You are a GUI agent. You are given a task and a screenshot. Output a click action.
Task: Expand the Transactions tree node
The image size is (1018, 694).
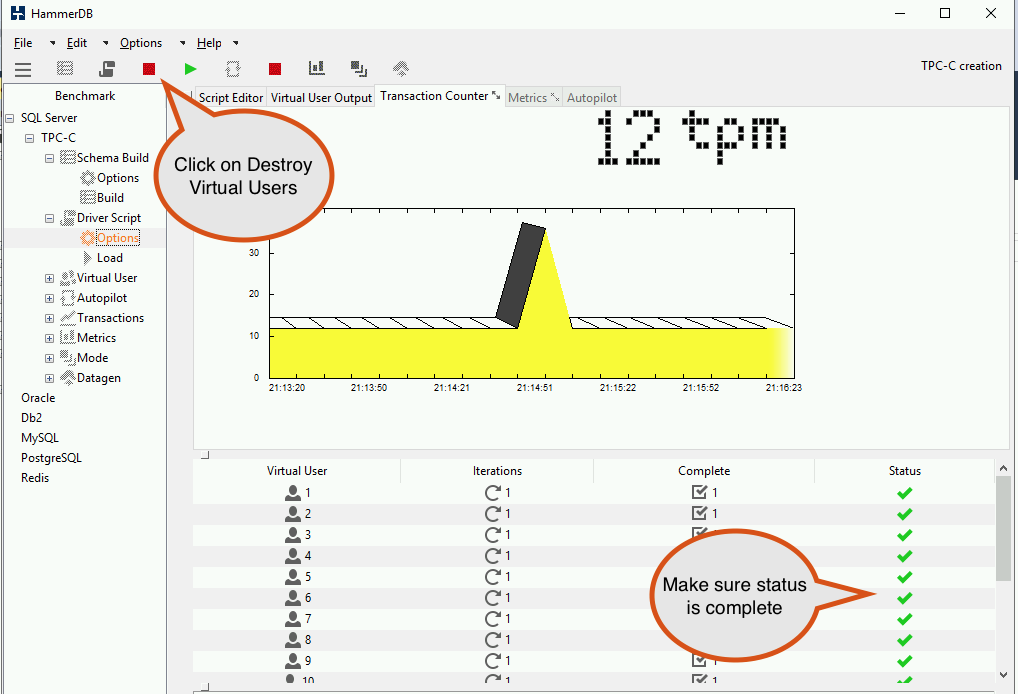49,318
